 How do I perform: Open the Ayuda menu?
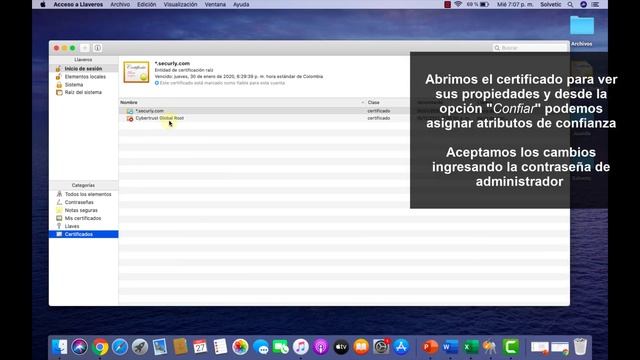coord(241,4)
